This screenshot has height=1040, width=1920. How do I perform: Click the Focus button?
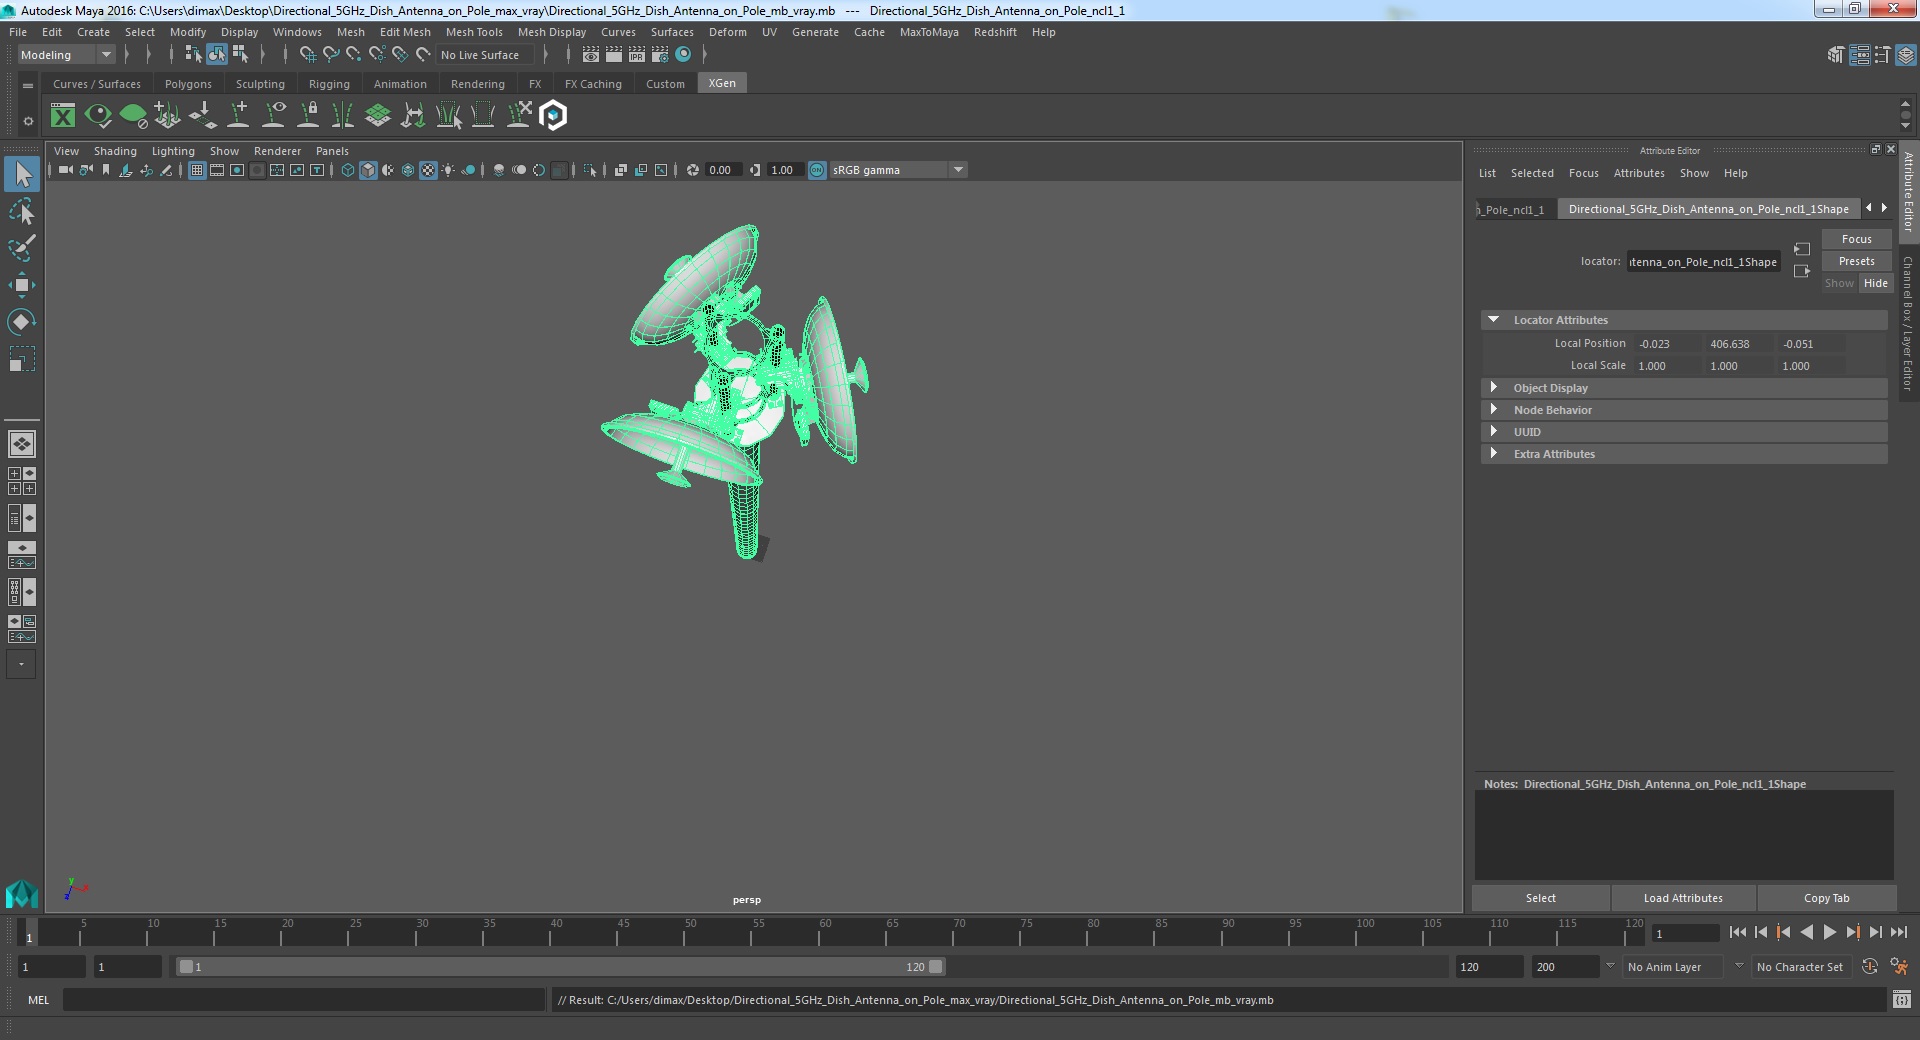[1856, 239]
